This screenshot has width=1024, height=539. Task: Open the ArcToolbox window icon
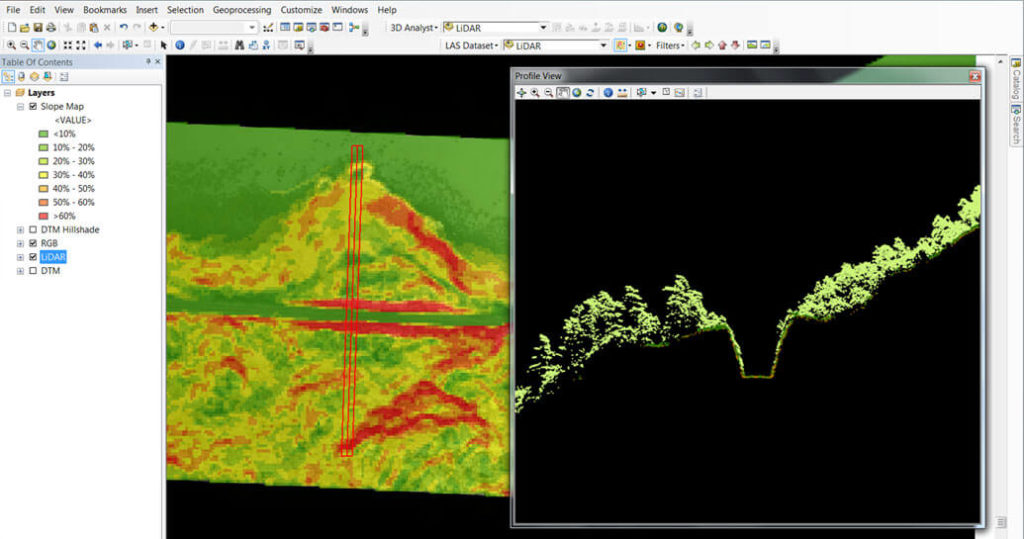coord(325,27)
